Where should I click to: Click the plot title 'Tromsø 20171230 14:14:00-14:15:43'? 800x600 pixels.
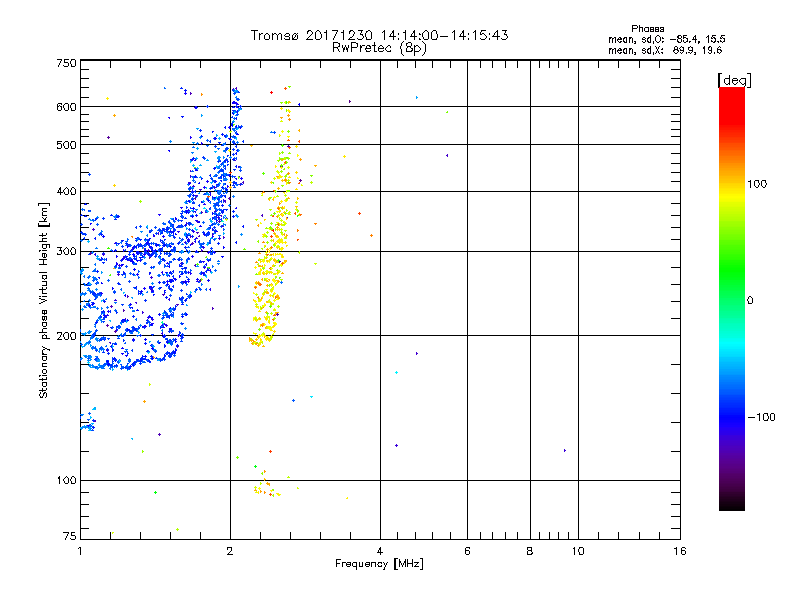[379, 35]
